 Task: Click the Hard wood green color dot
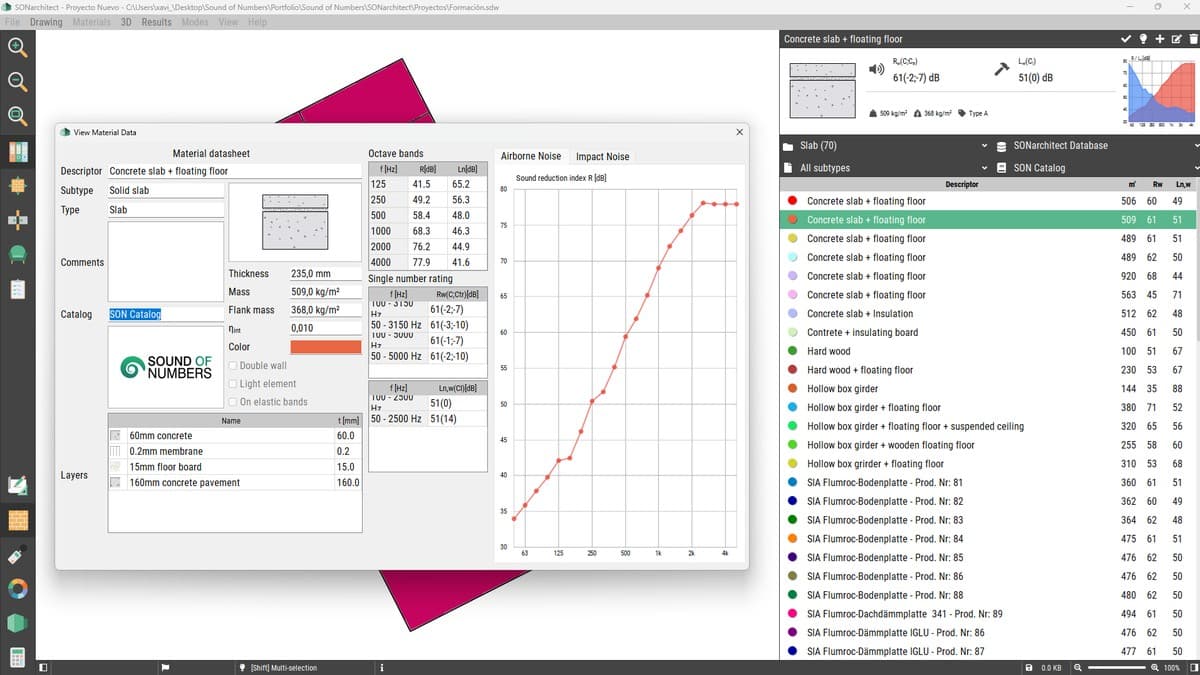point(793,351)
